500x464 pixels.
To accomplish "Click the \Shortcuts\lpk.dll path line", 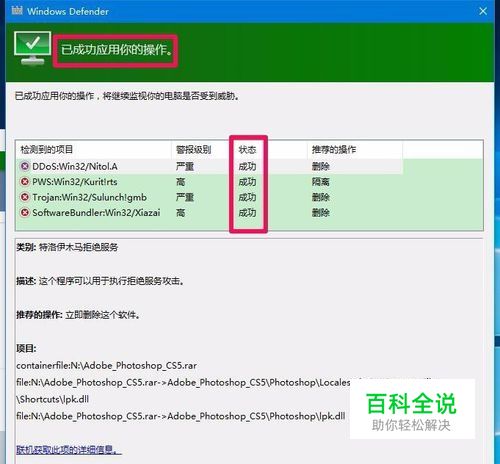I will (53, 399).
